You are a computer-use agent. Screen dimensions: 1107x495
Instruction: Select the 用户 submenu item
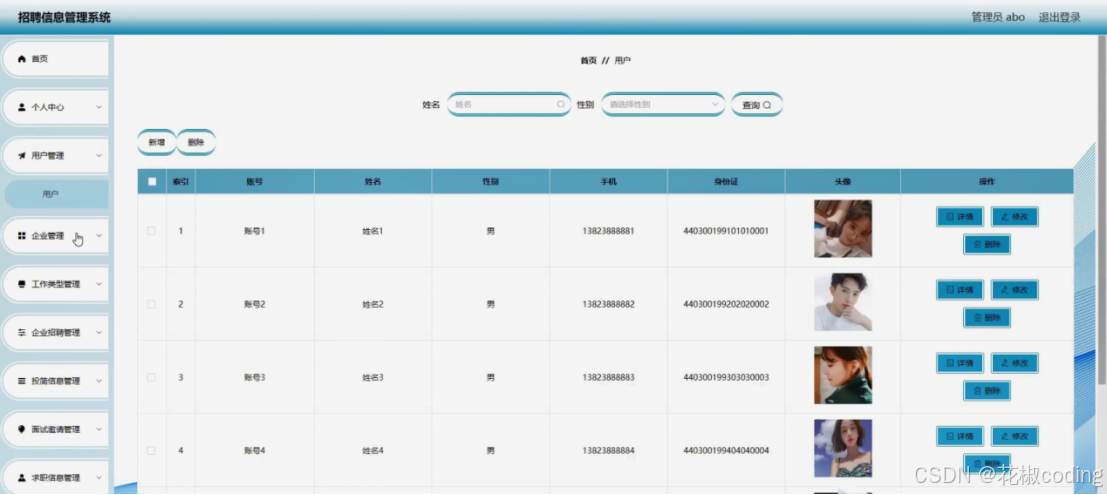click(x=56, y=193)
